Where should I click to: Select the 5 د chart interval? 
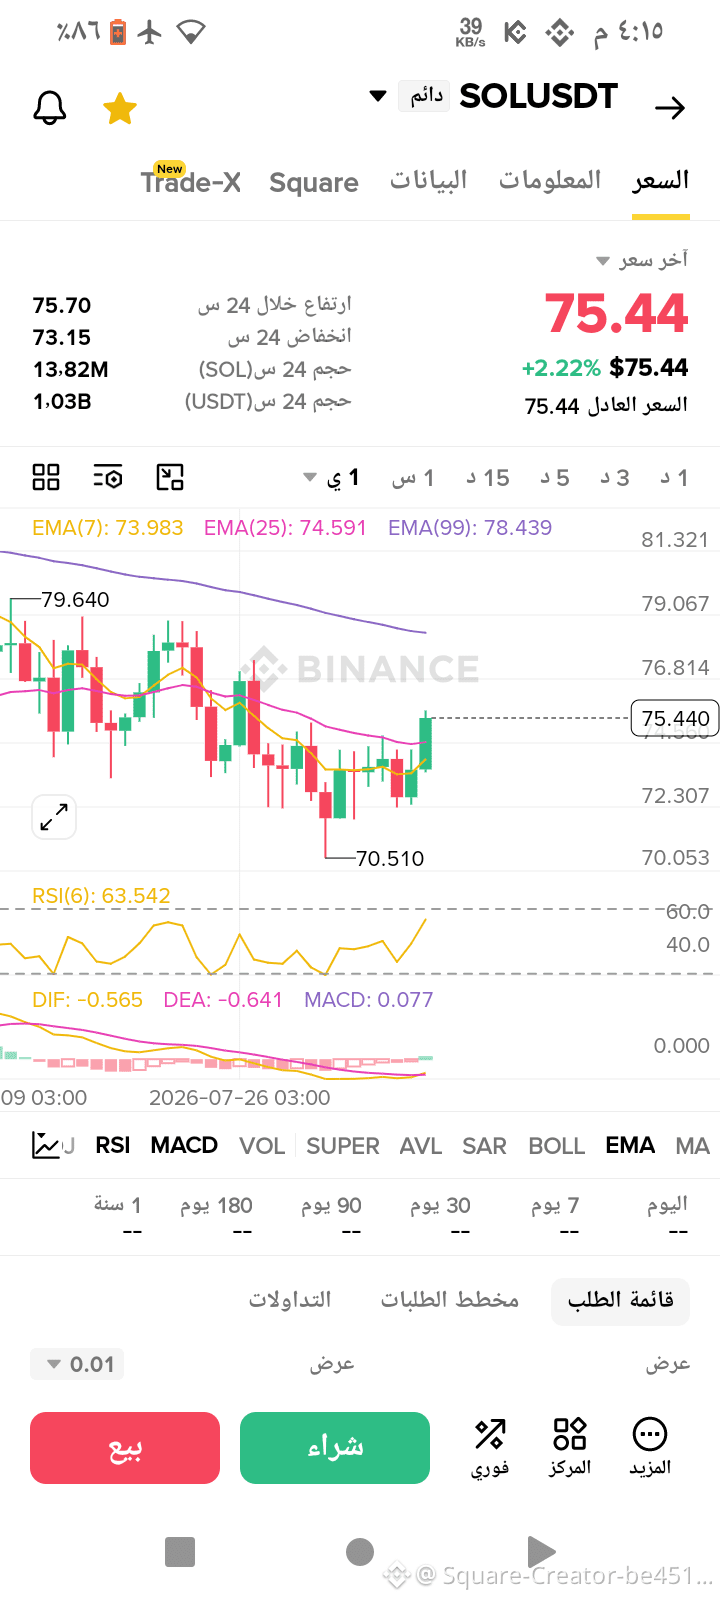[x=555, y=478]
